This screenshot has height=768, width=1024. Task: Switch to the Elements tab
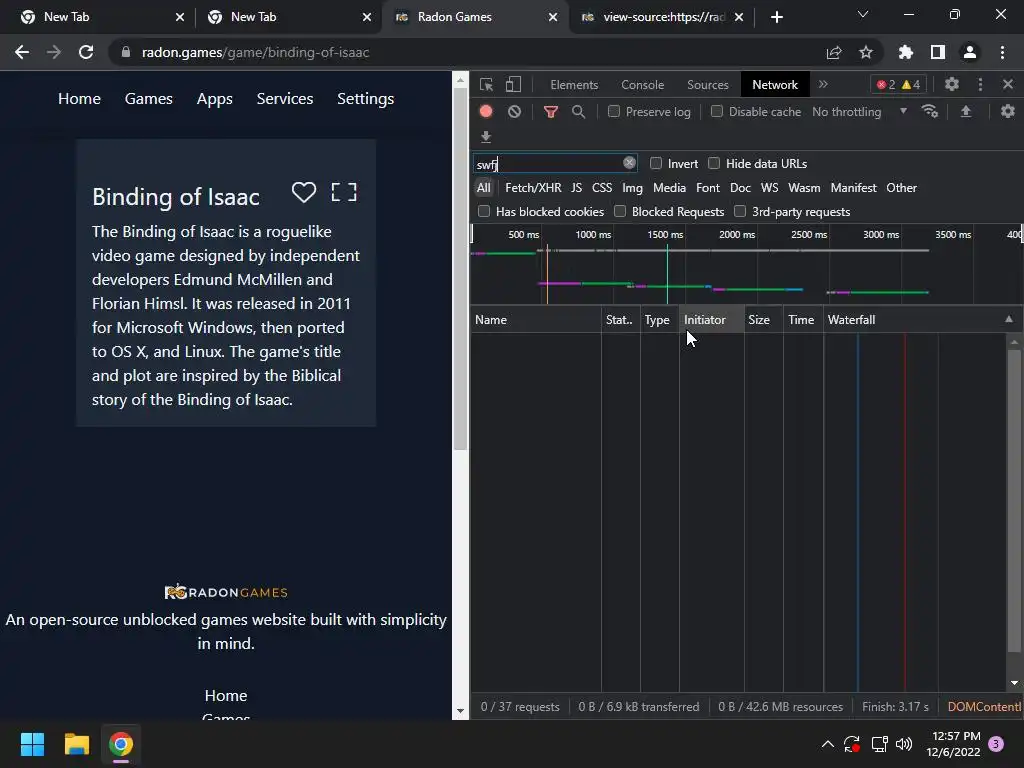[574, 85]
